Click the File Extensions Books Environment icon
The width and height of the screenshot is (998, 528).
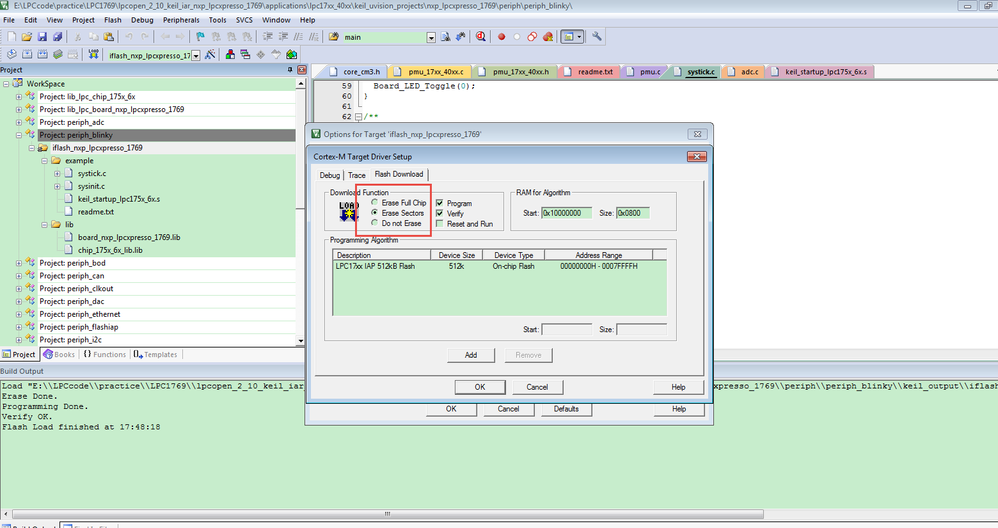230,55
